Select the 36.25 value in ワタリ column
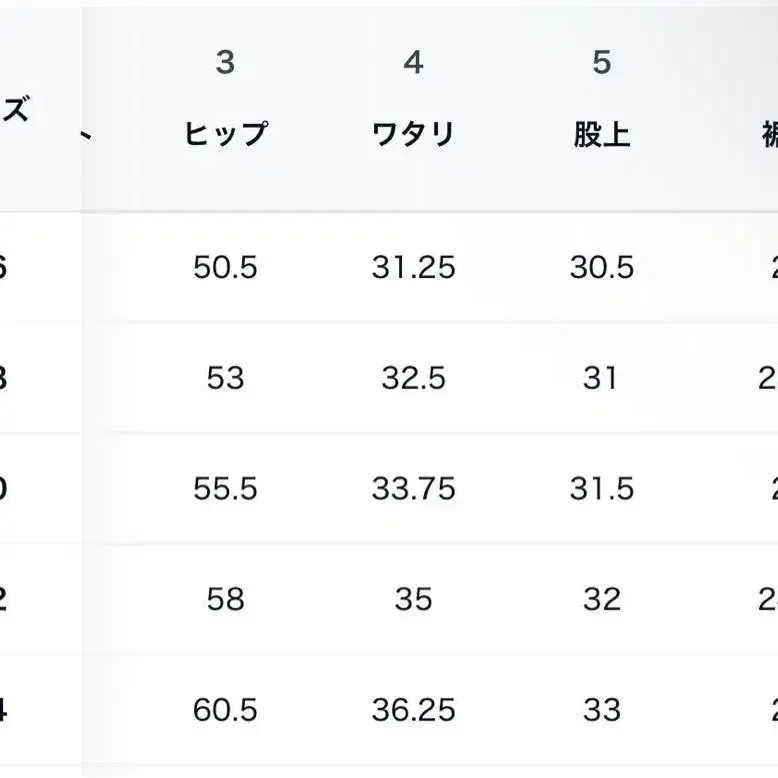778x778 pixels. pyautogui.click(x=413, y=711)
